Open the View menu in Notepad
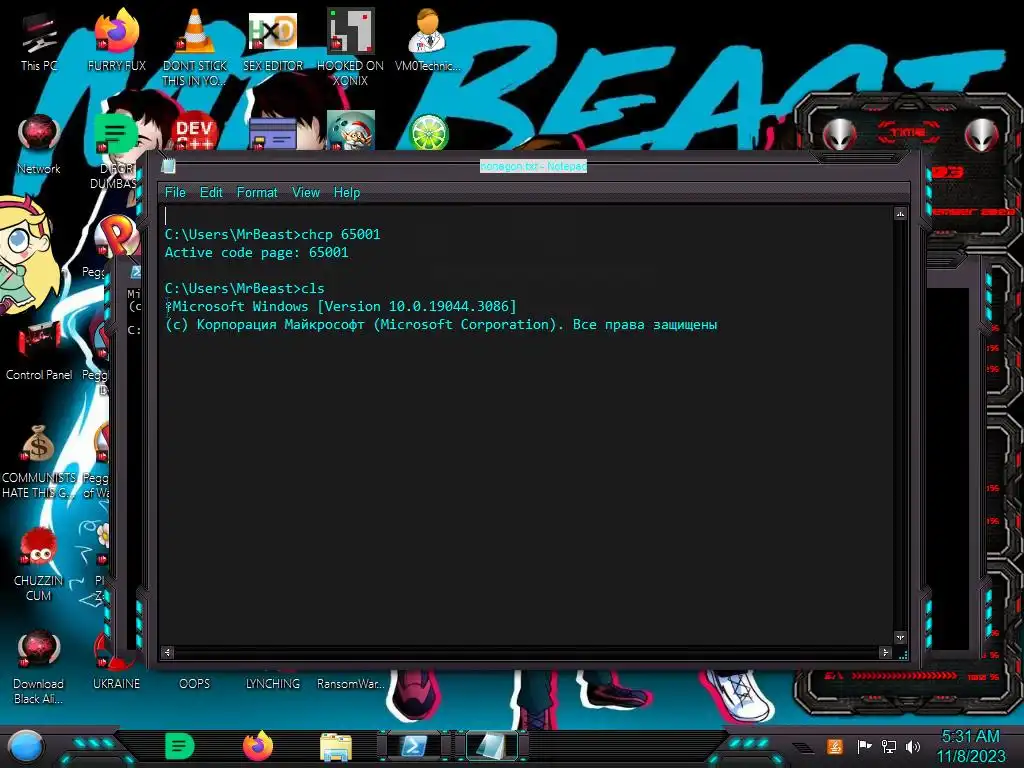Screen dimensions: 1024x768 [306, 193]
